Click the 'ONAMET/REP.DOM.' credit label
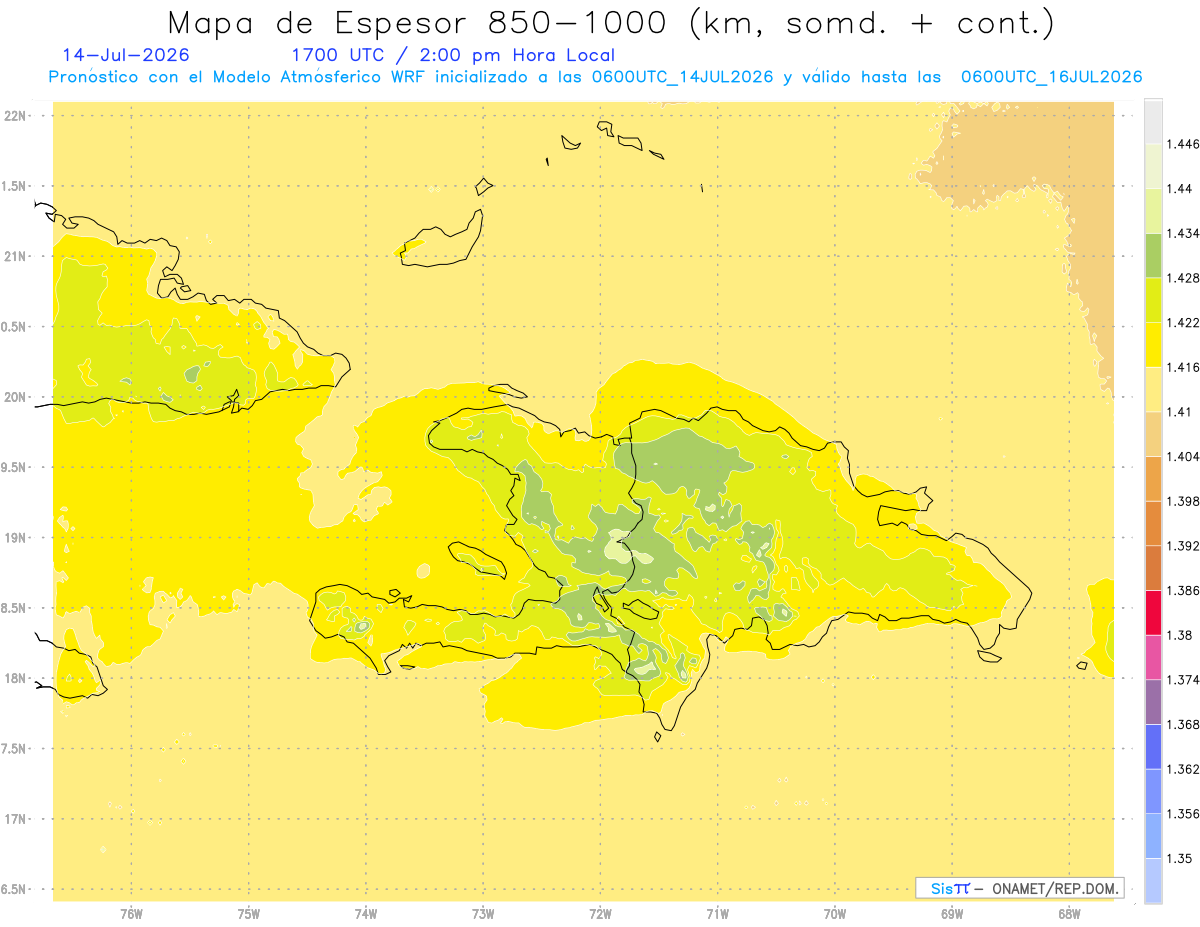 pos(1055,888)
